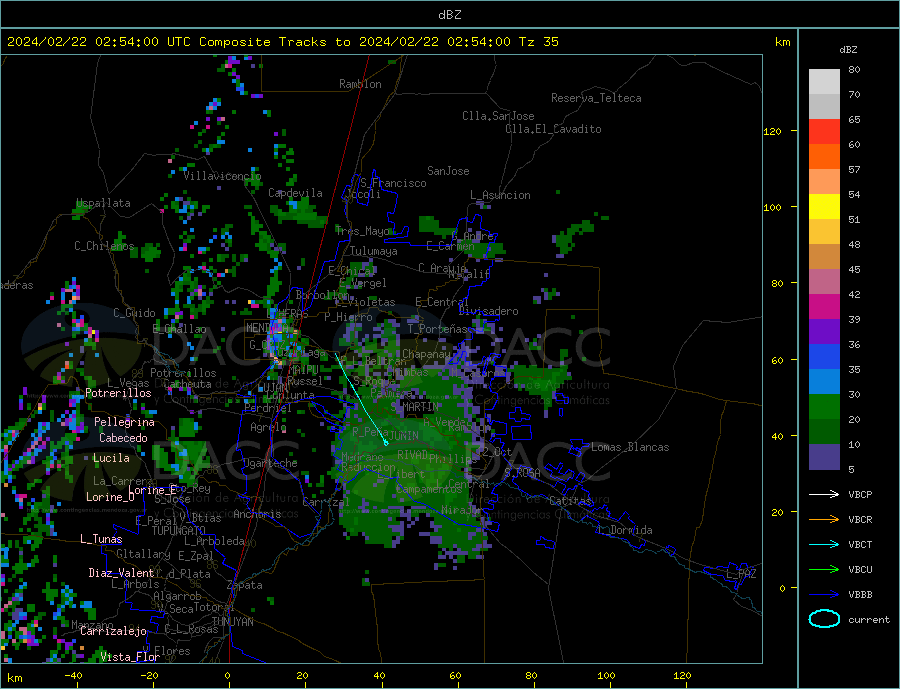This screenshot has height=689, width=900.
Task: Click the Capdevila label on map
Action: pyautogui.click(x=296, y=193)
